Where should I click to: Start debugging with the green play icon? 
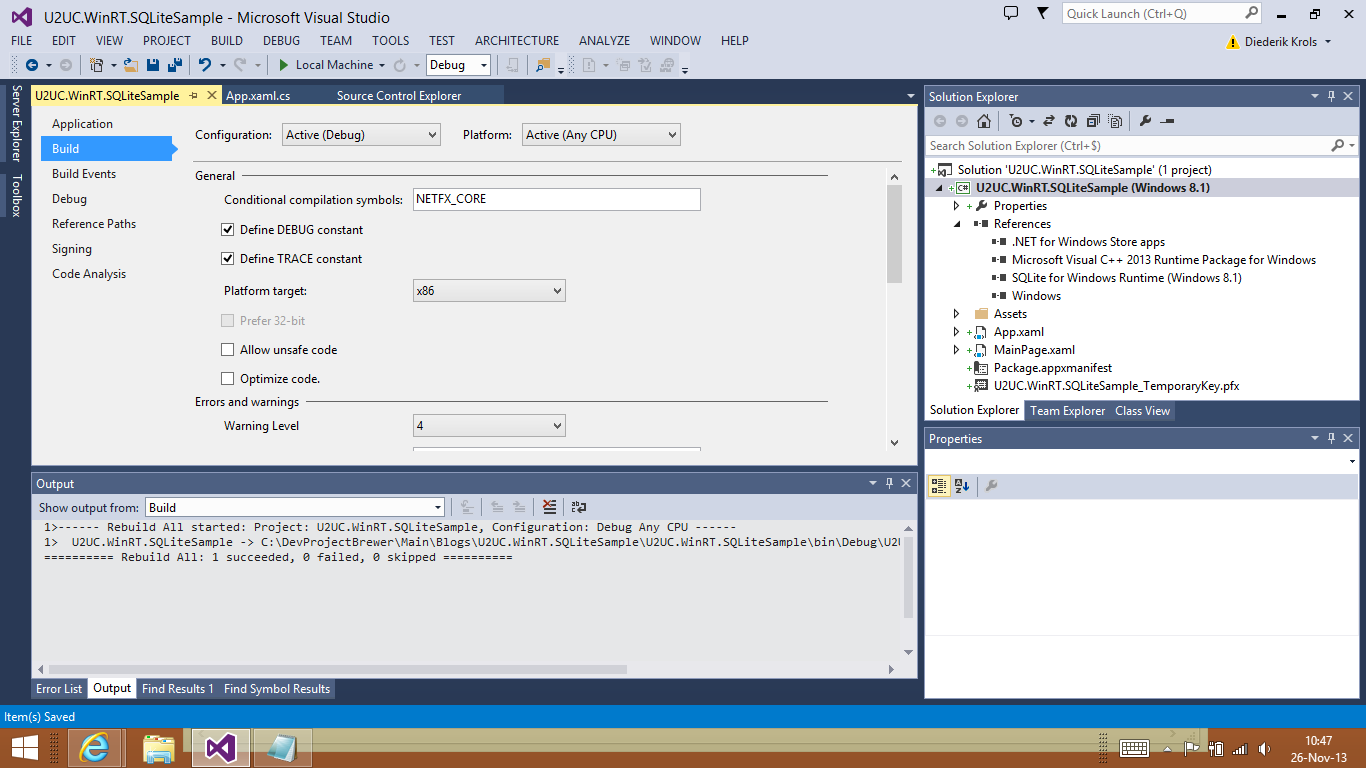click(284, 65)
